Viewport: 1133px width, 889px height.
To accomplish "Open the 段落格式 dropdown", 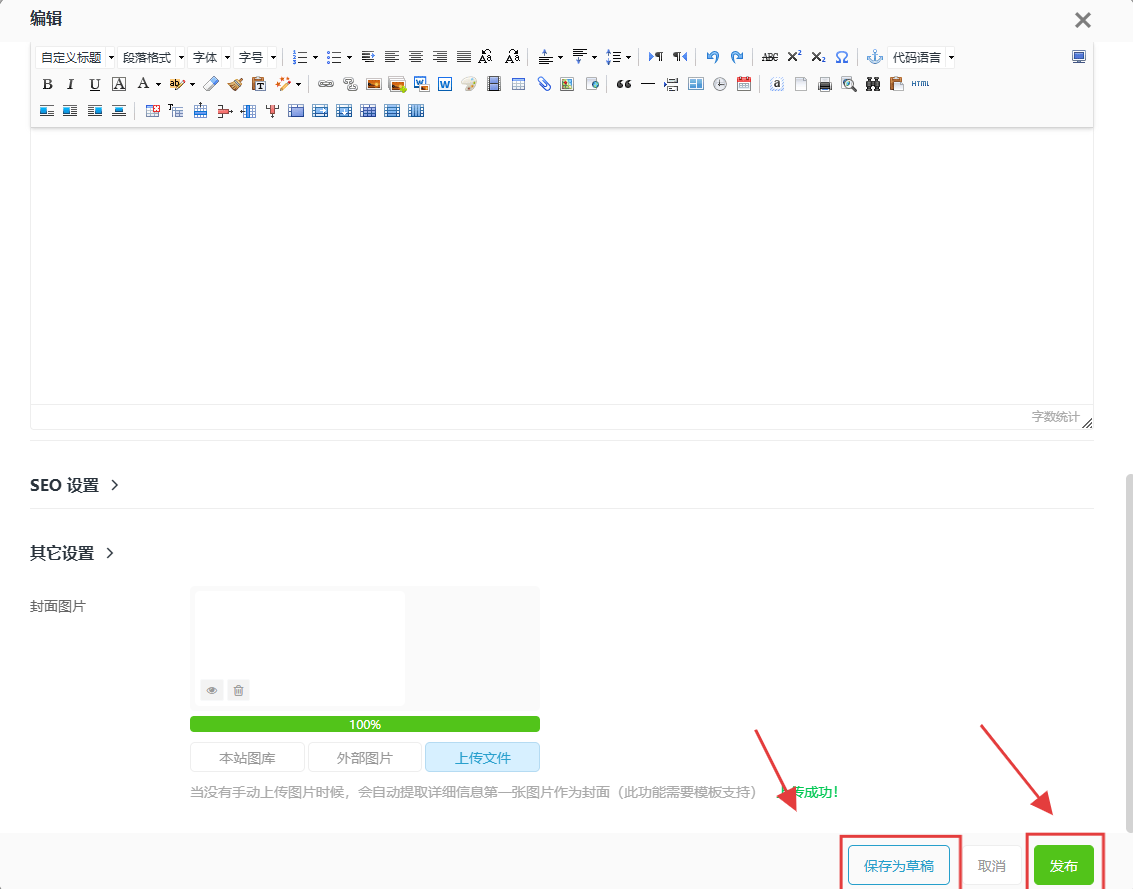I will point(153,58).
